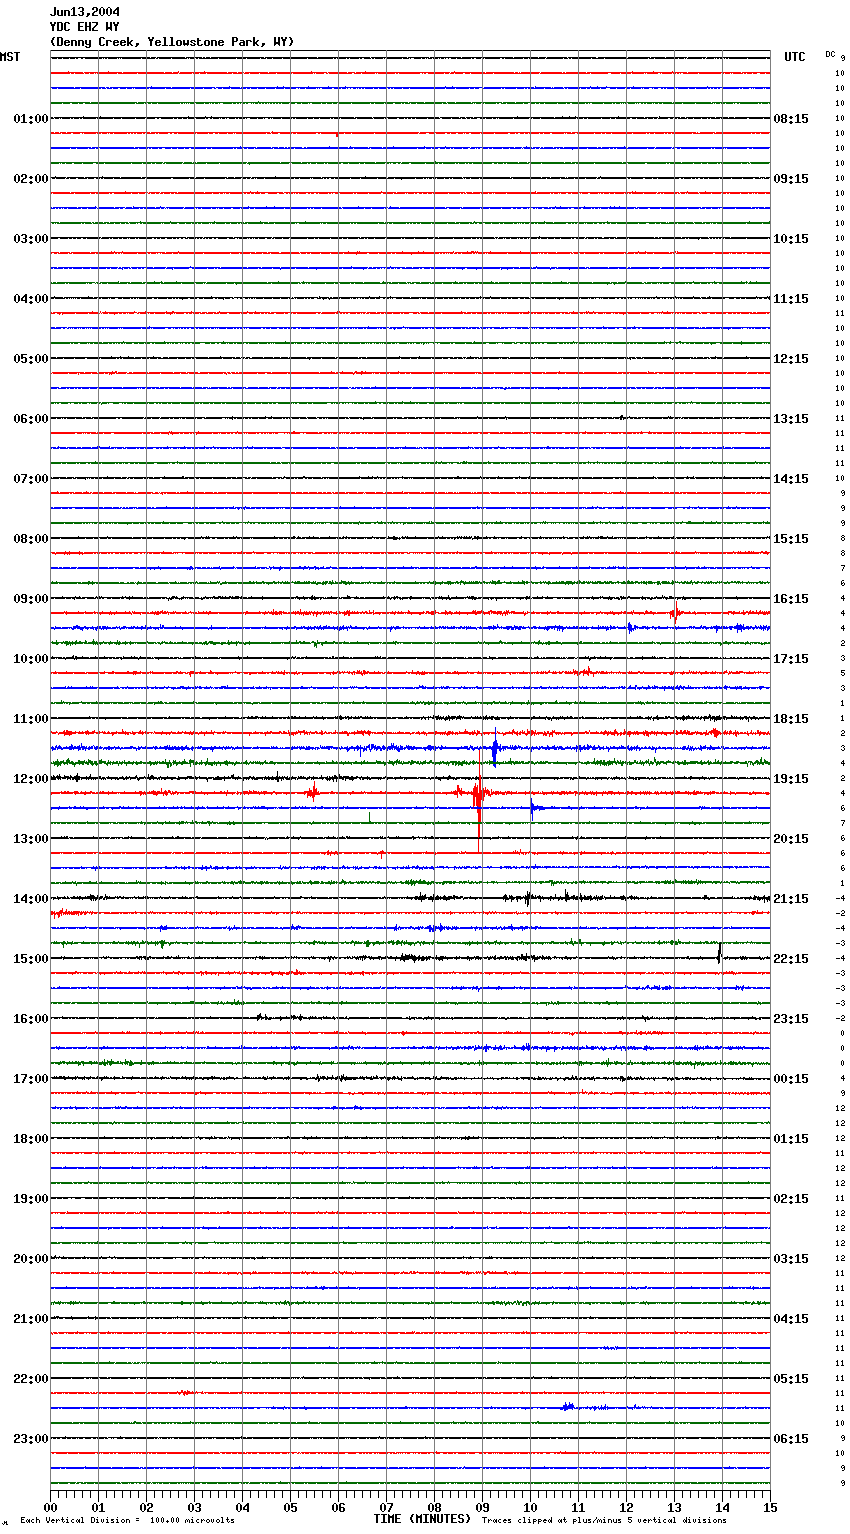
Task: Click the black spike near minute 14 at 15:00
Action: point(719,953)
